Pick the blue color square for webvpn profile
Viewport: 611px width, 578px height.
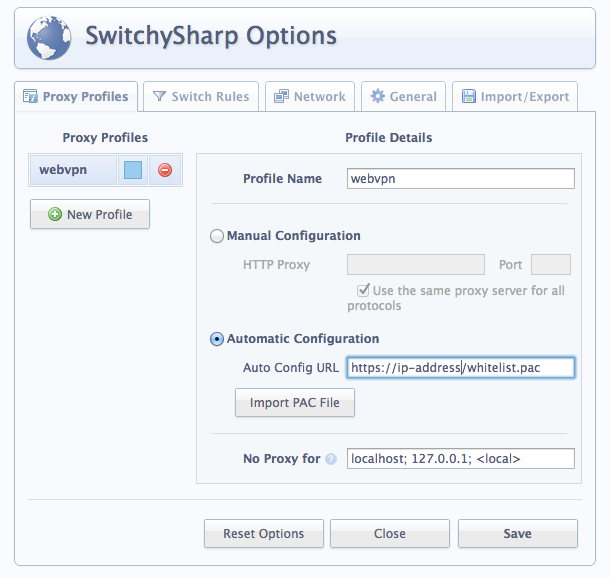133,170
